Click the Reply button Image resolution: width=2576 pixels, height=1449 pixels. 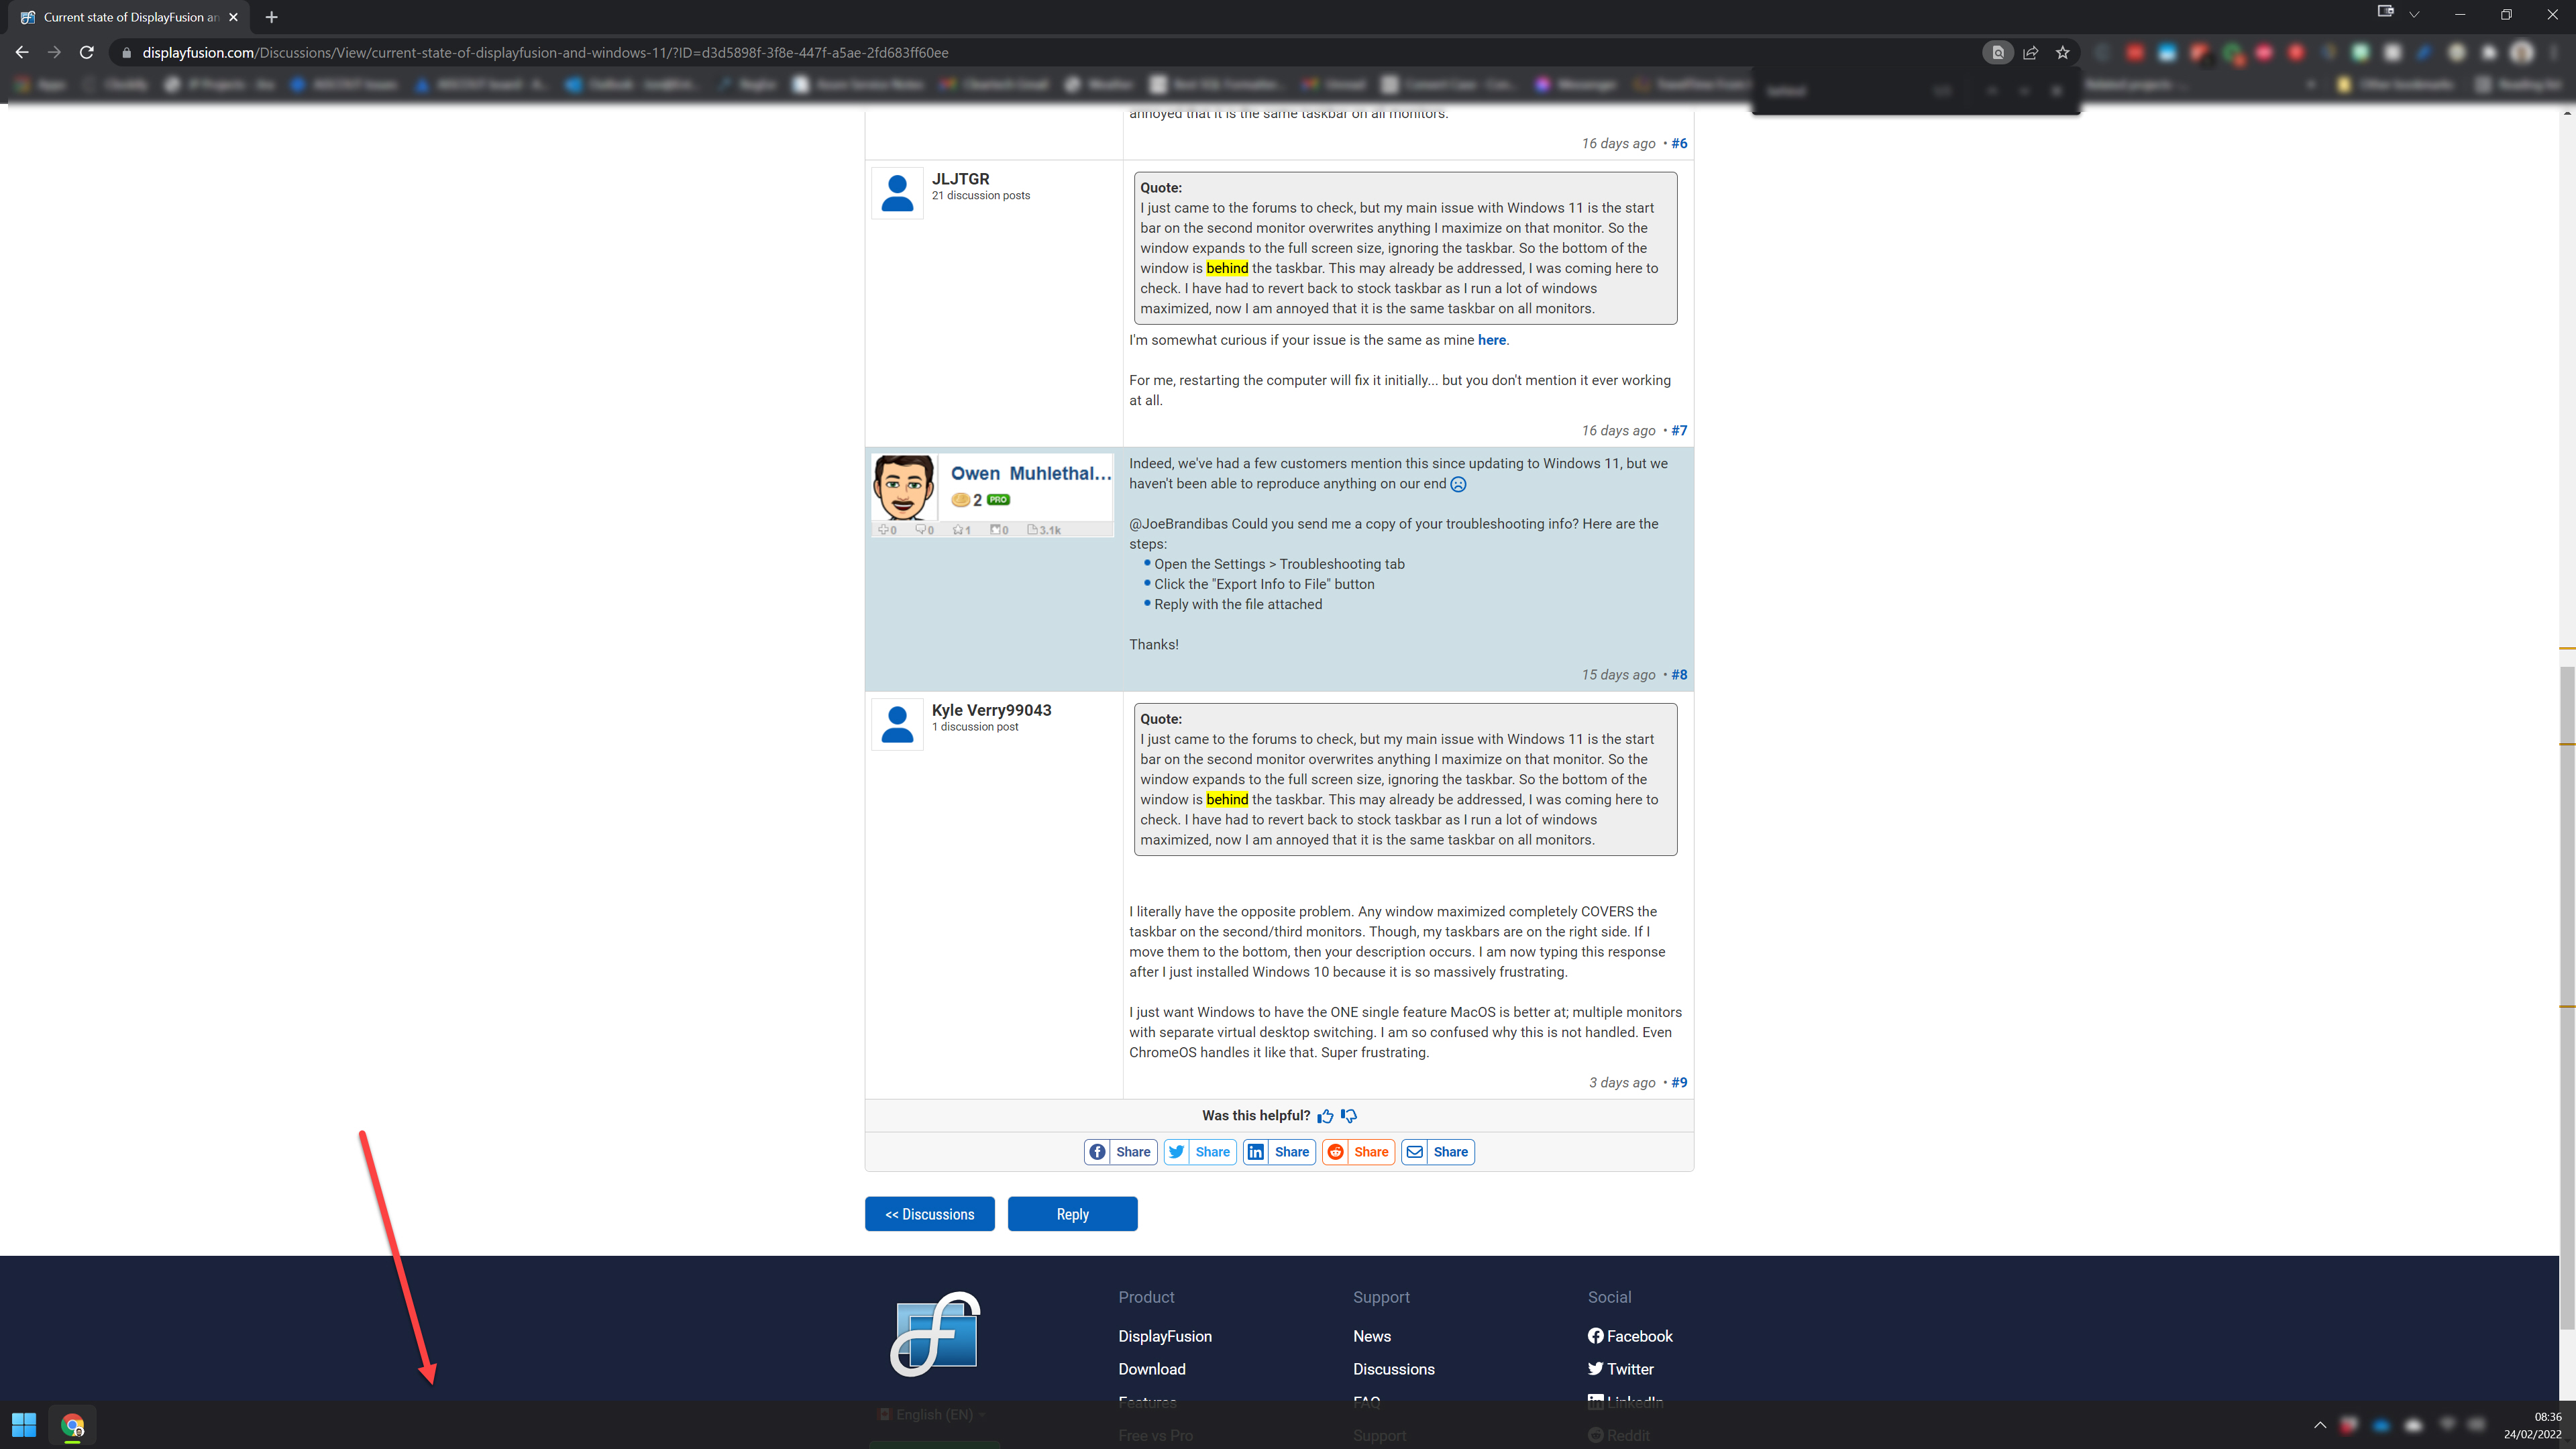tap(1072, 1214)
